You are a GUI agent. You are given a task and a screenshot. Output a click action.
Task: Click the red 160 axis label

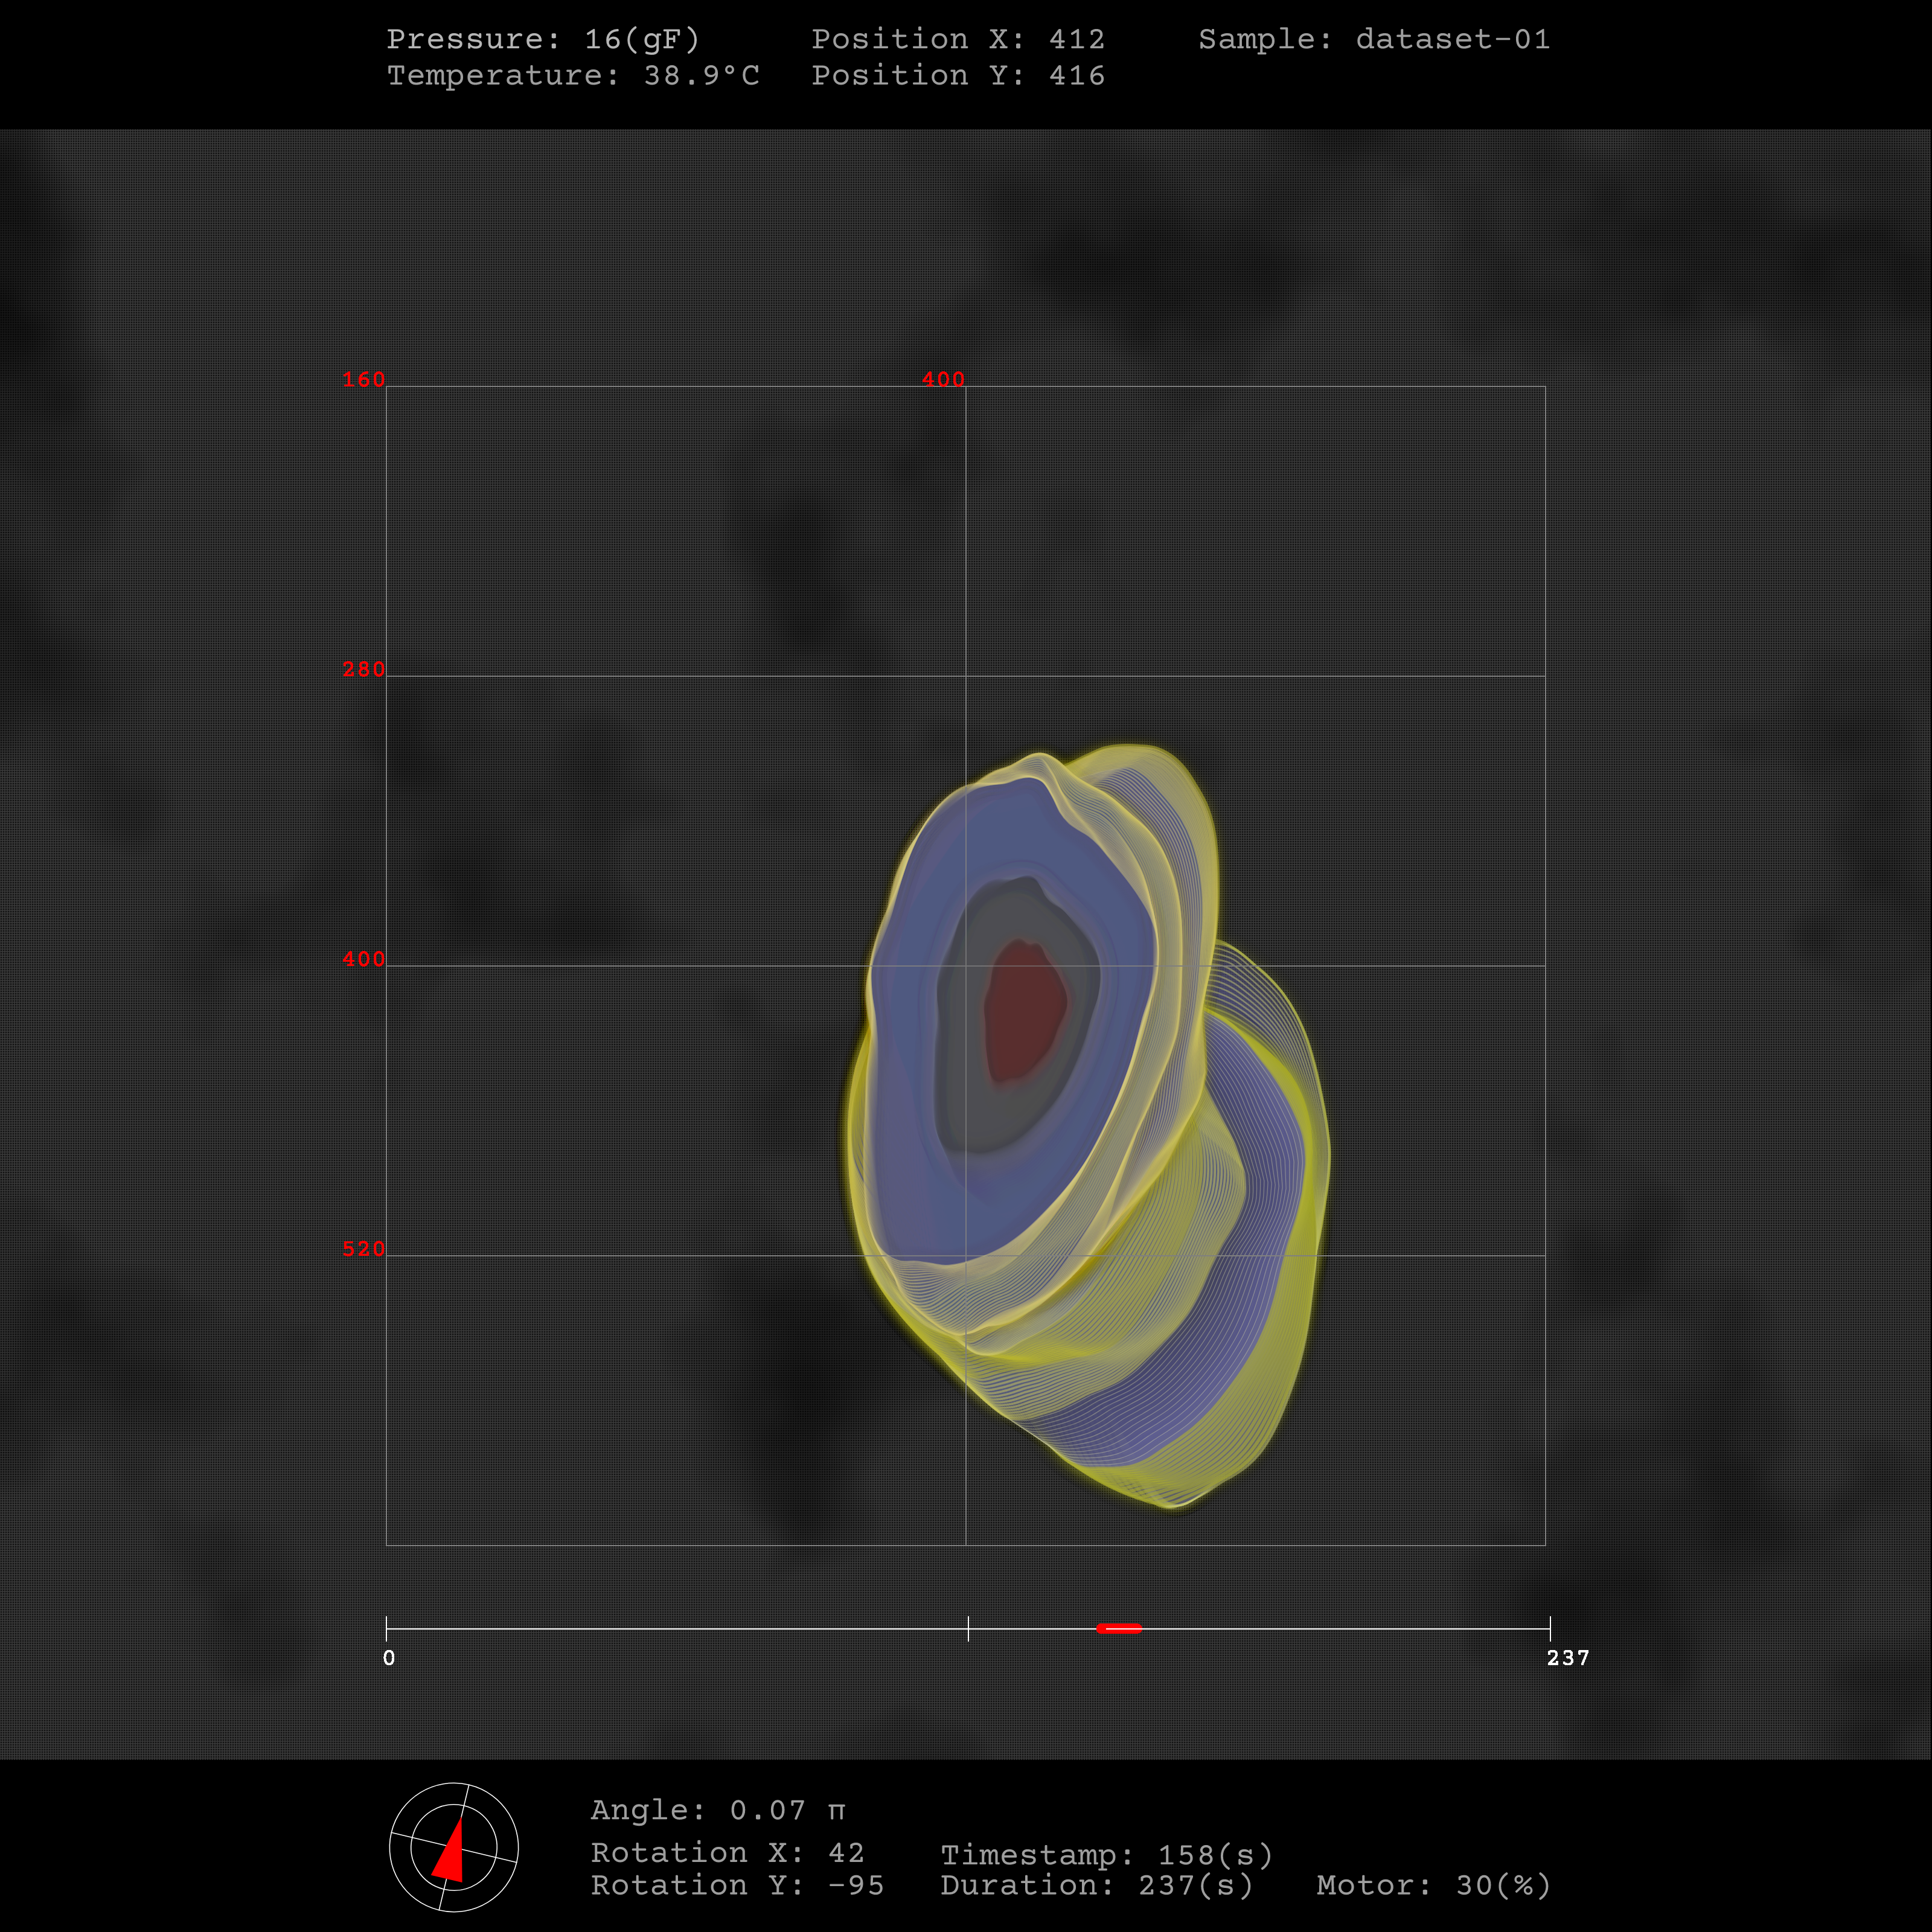click(363, 380)
